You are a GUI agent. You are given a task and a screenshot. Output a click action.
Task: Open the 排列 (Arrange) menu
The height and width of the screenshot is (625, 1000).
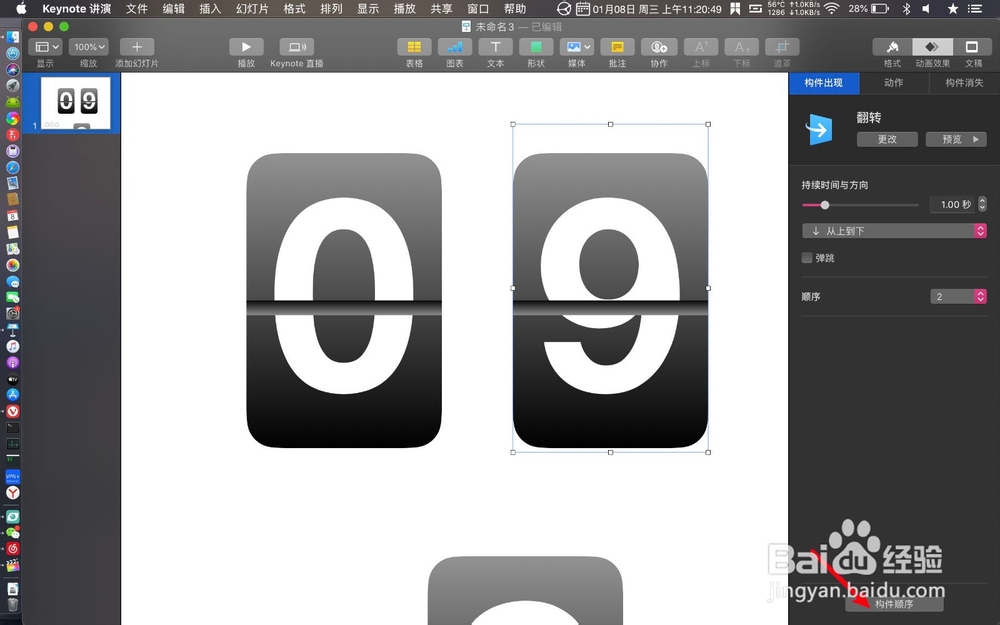[x=331, y=9]
